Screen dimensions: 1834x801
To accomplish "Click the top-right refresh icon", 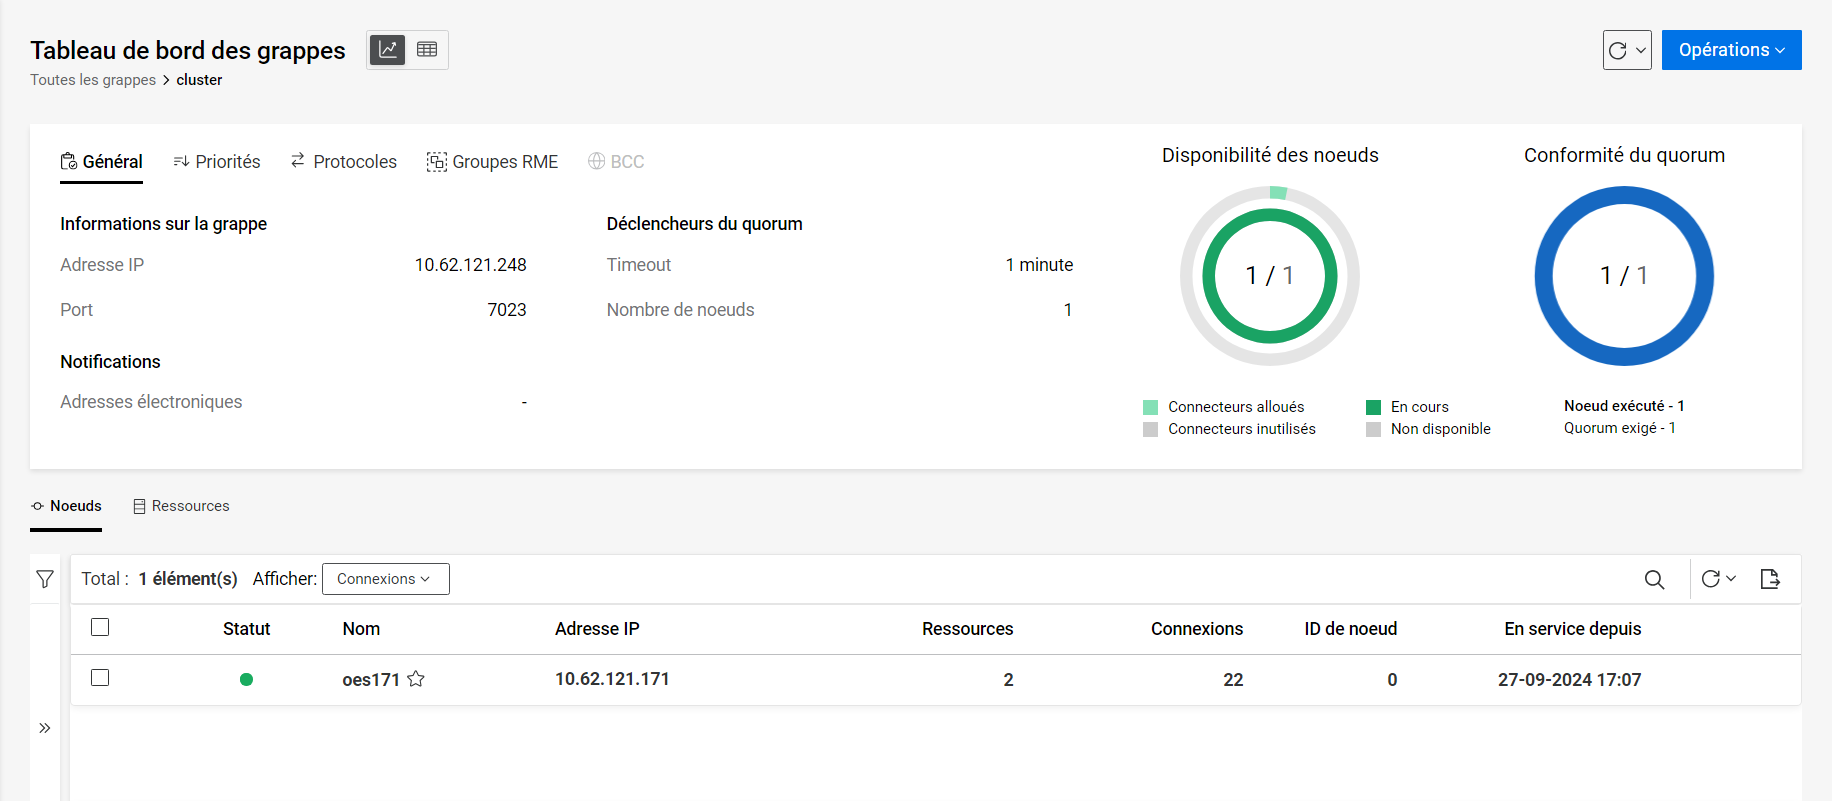I will tap(1617, 50).
